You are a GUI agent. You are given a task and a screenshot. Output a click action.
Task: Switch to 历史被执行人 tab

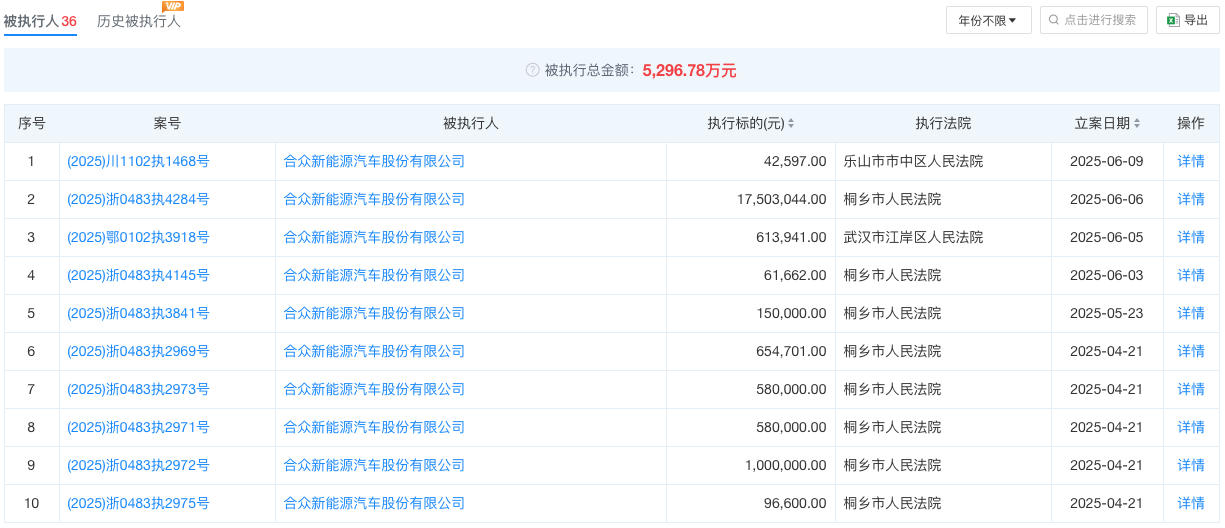[x=139, y=21]
